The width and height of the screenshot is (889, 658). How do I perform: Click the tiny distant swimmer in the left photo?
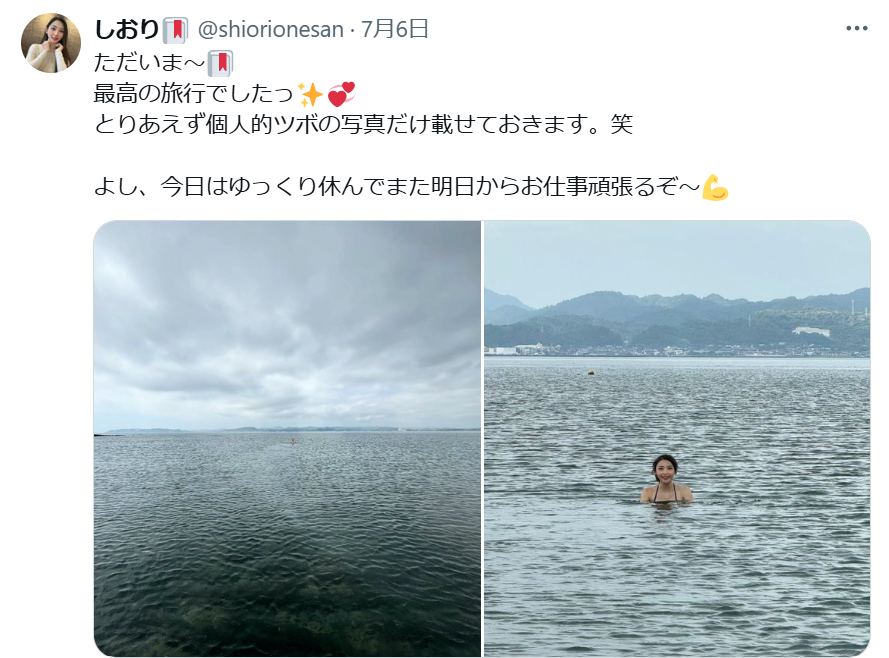click(x=293, y=441)
